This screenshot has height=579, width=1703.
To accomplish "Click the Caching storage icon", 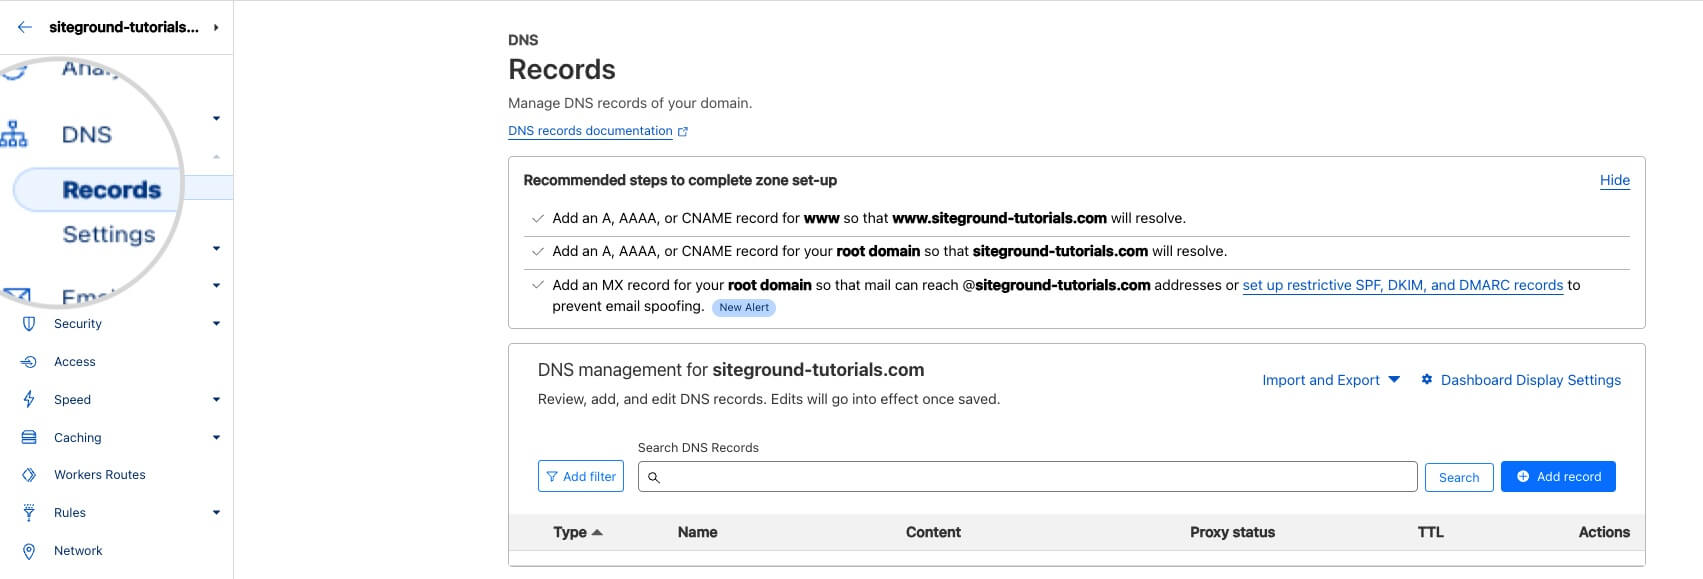I will pos(29,437).
